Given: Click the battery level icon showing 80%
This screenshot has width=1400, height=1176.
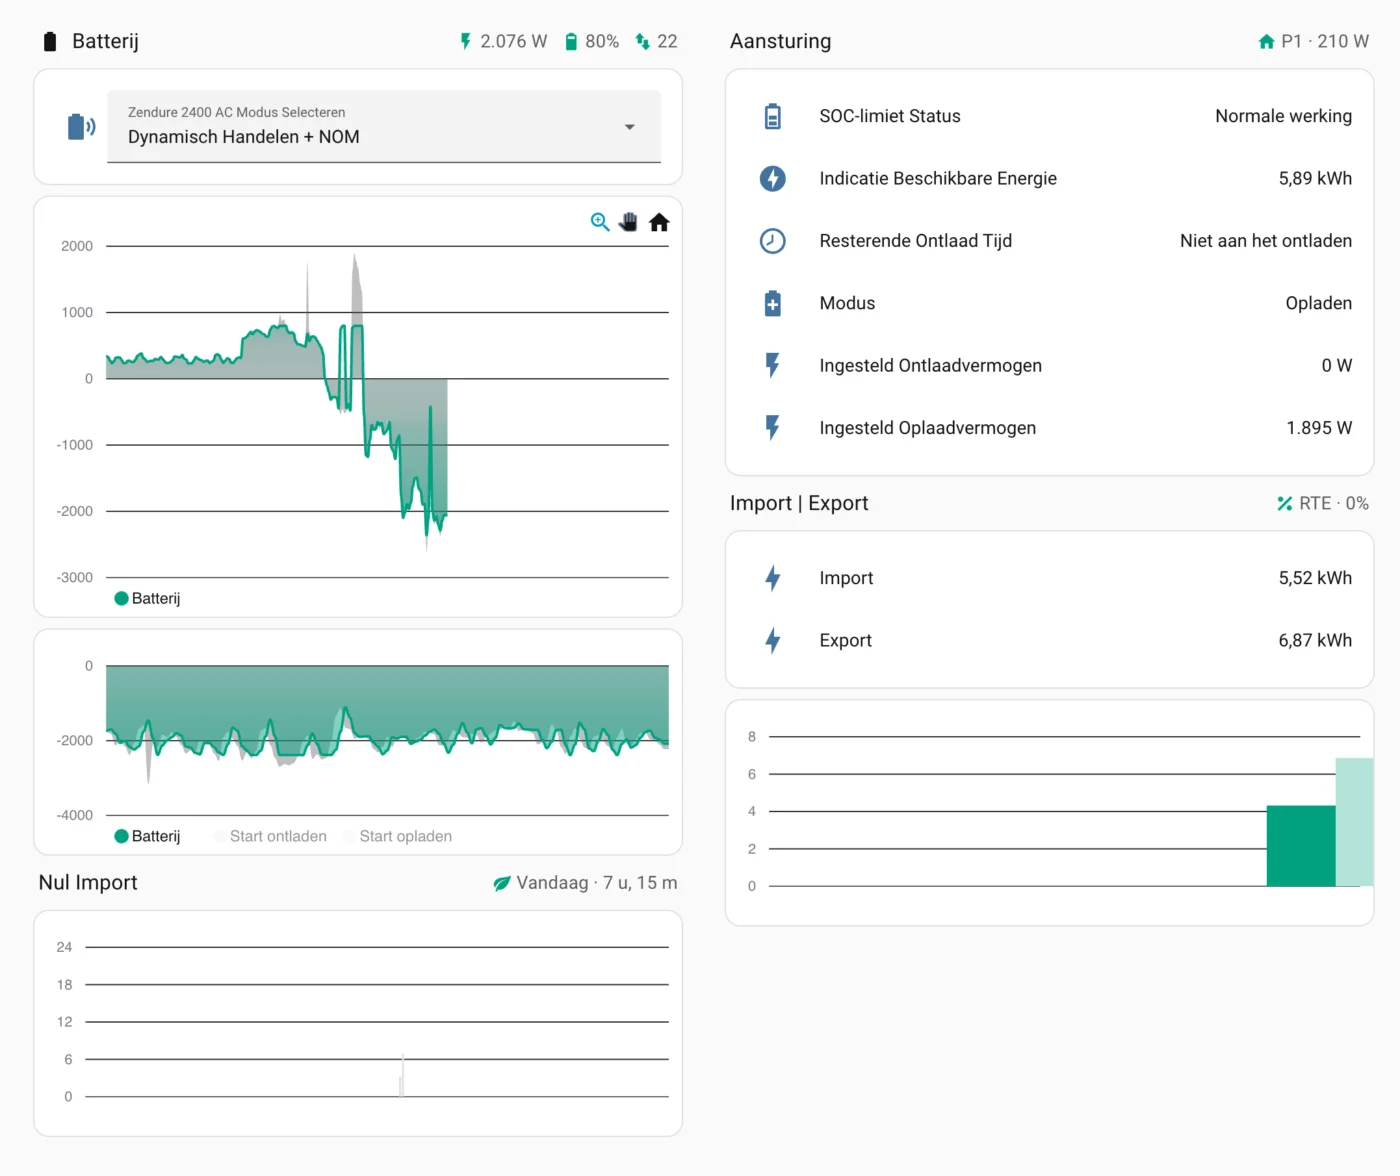Looking at the screenshot, I should (x=571, y=41).
